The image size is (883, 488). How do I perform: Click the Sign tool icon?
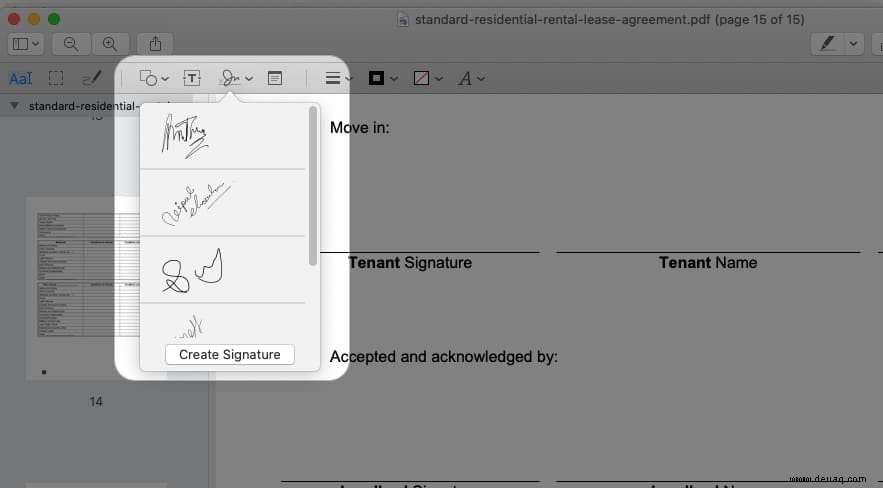point(230,78)
